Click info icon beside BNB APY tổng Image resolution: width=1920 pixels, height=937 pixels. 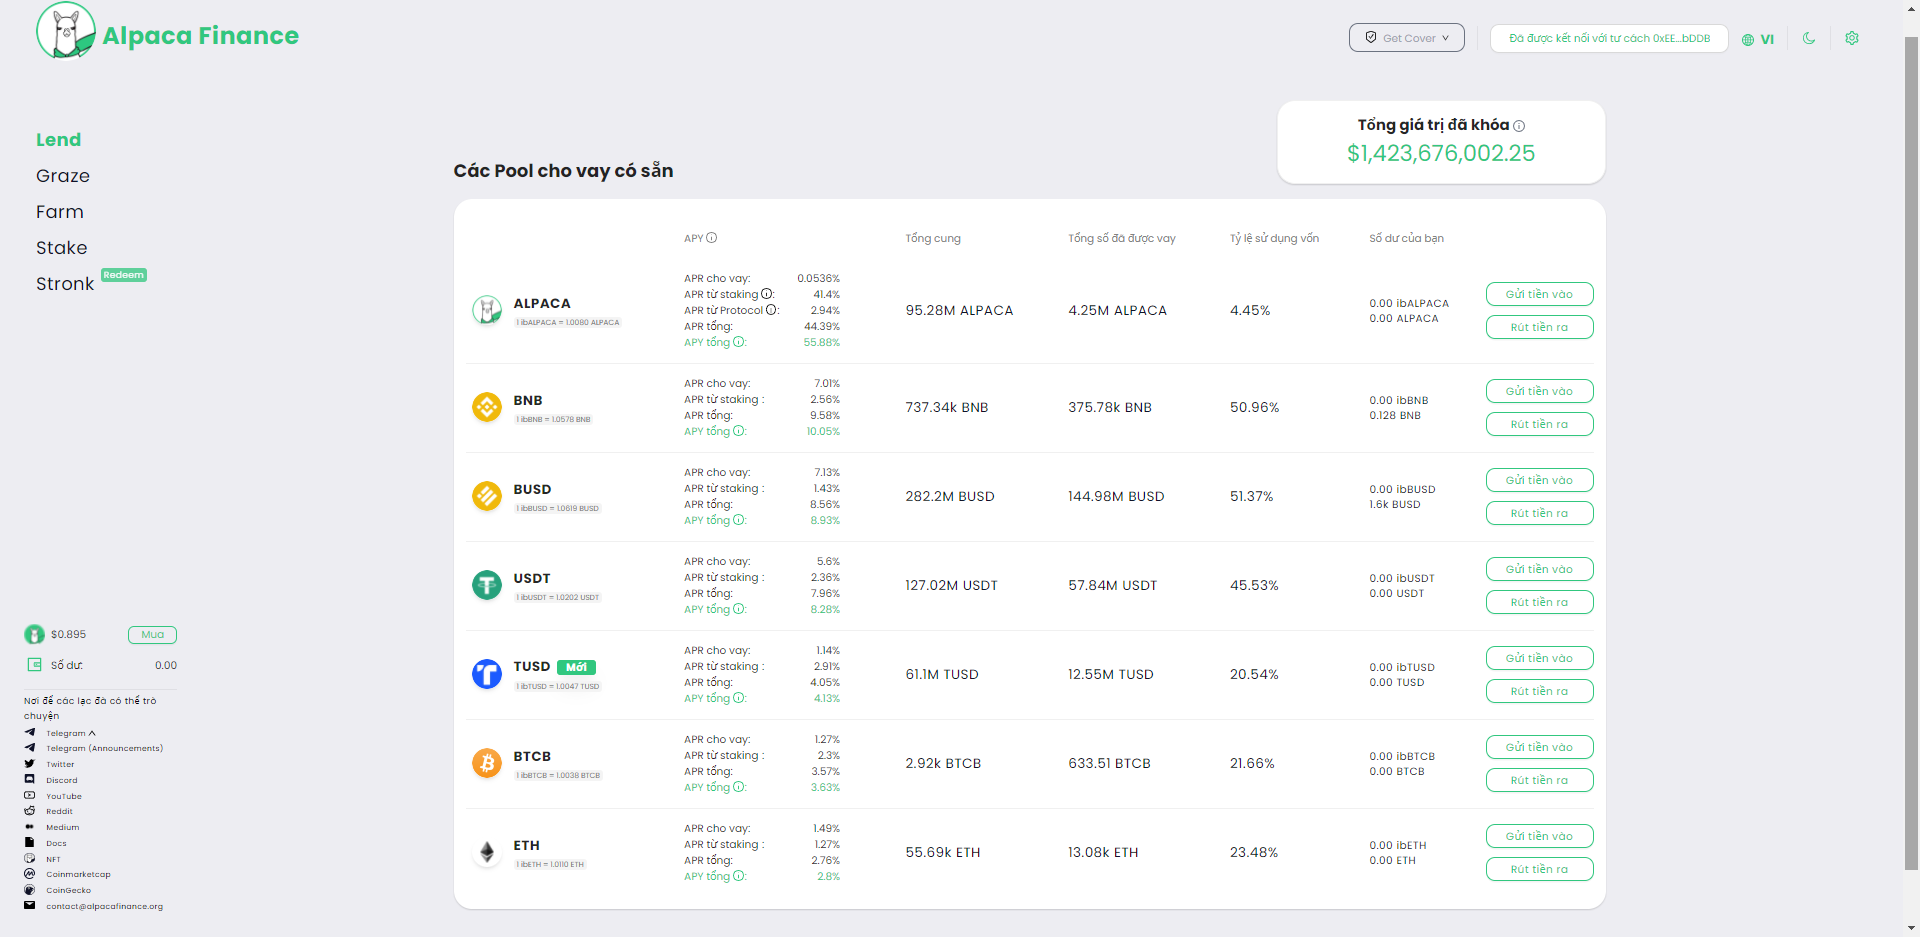(739, 431)
